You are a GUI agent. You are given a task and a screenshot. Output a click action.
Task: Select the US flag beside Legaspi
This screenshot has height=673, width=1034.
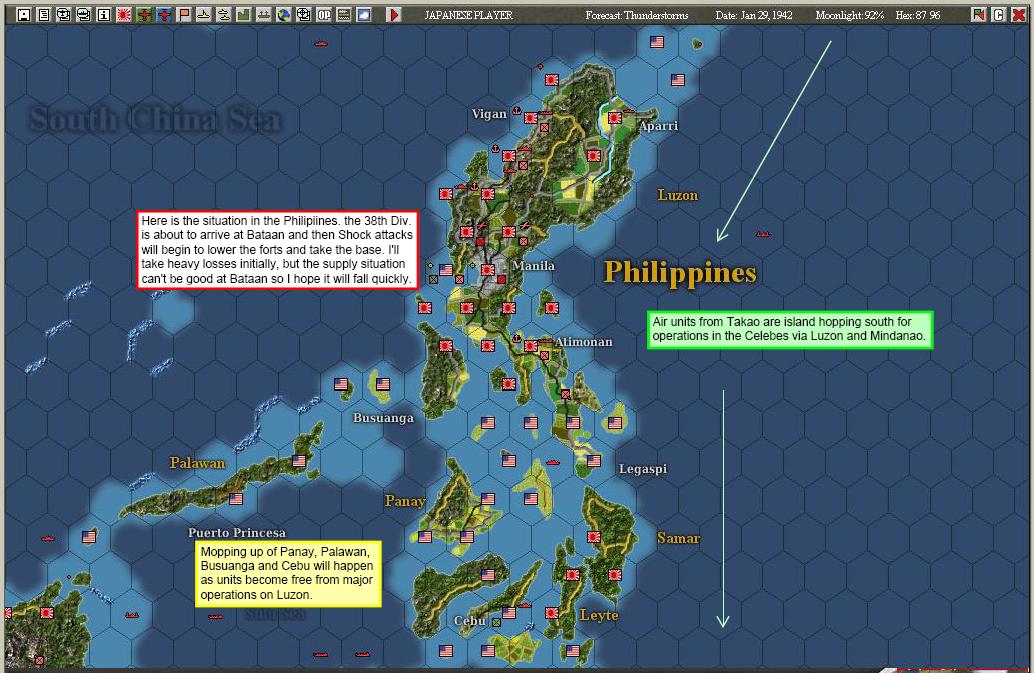pyautogui.click(x=593, y=461)
